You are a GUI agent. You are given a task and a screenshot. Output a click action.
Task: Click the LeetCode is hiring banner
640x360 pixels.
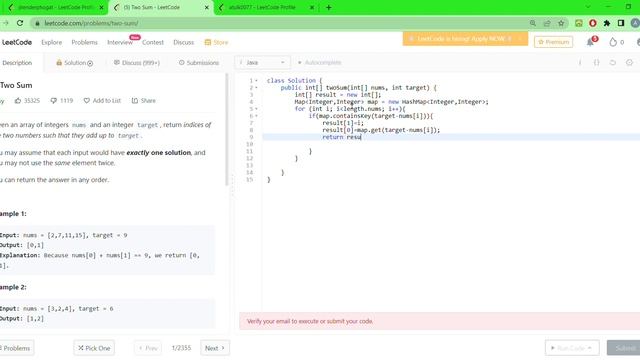[465, 39]
